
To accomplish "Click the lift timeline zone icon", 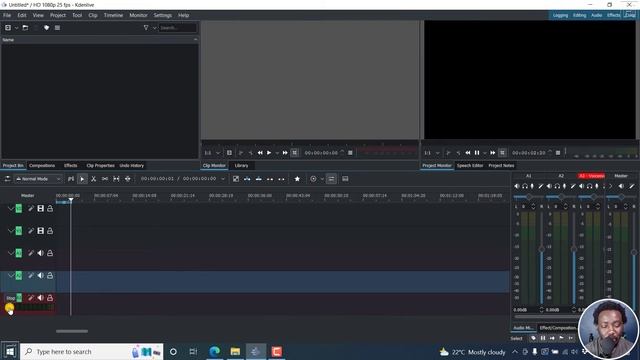I will [281, 179].
